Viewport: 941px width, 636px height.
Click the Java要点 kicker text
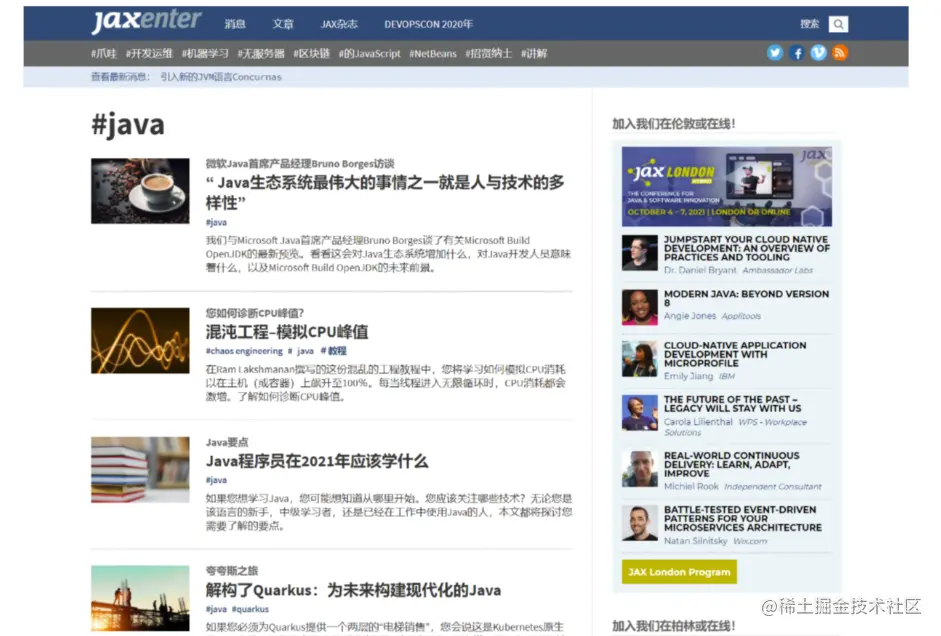[227, 443]
